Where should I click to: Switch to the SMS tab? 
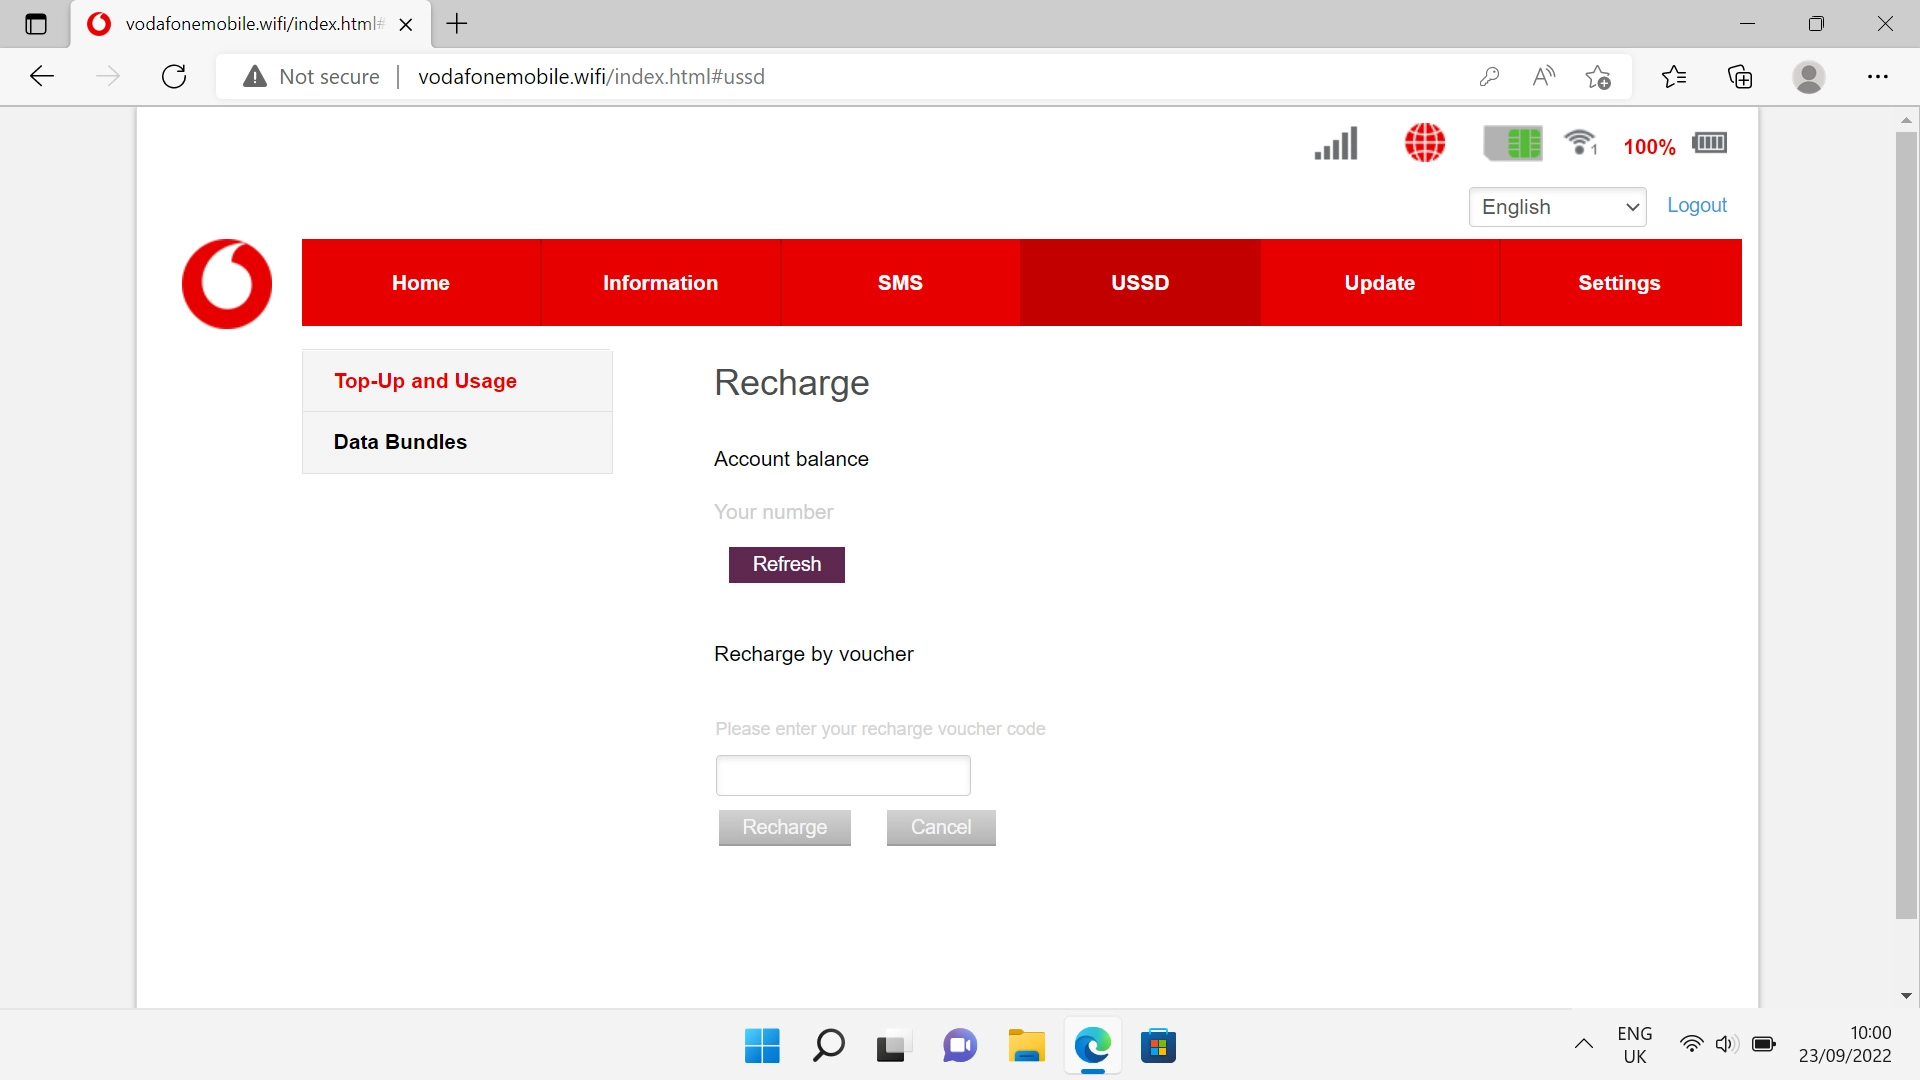click(899, 282)
